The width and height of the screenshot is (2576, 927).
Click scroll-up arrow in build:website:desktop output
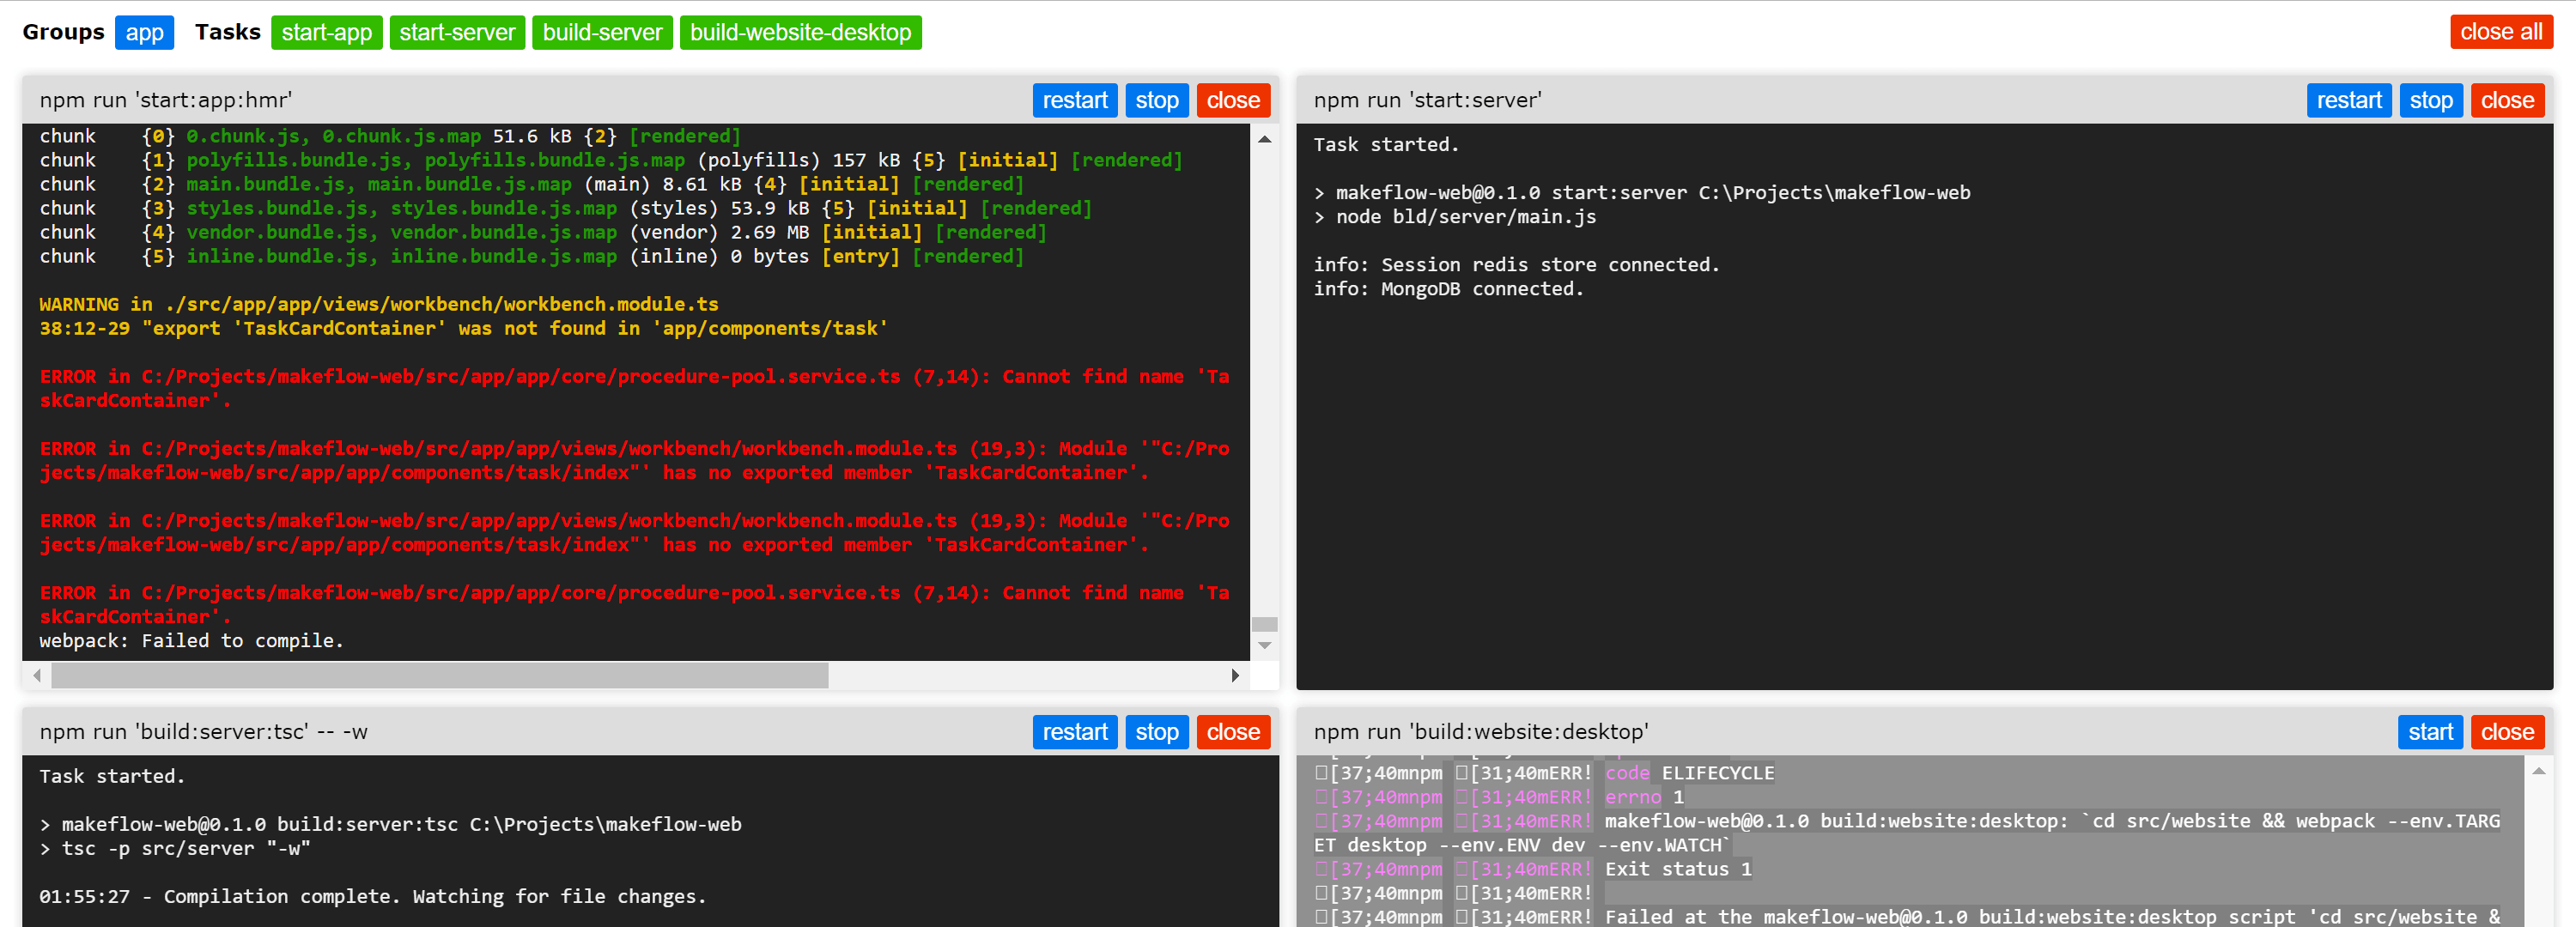2538,771
